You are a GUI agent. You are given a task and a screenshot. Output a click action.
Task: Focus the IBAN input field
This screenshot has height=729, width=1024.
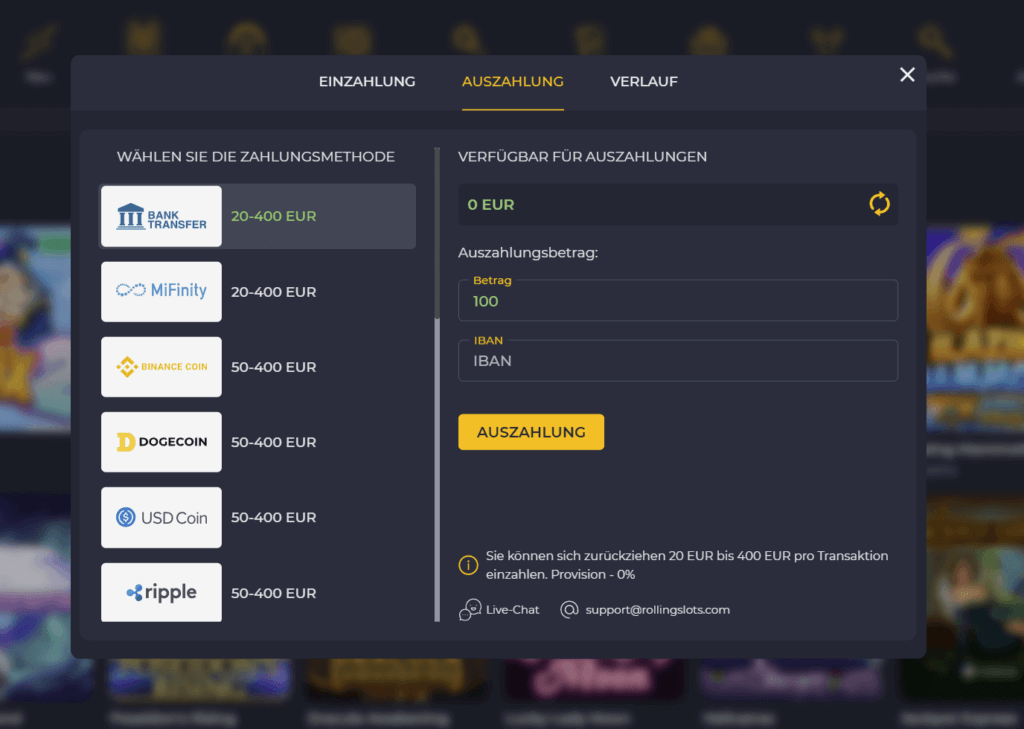(678, 361)
